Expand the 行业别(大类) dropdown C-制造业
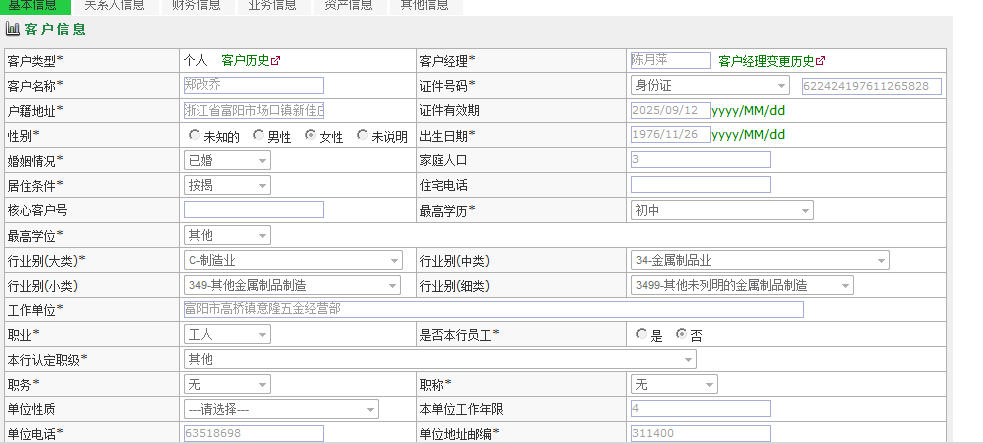This screenshot has height=444, width=983. coord(293,260)
